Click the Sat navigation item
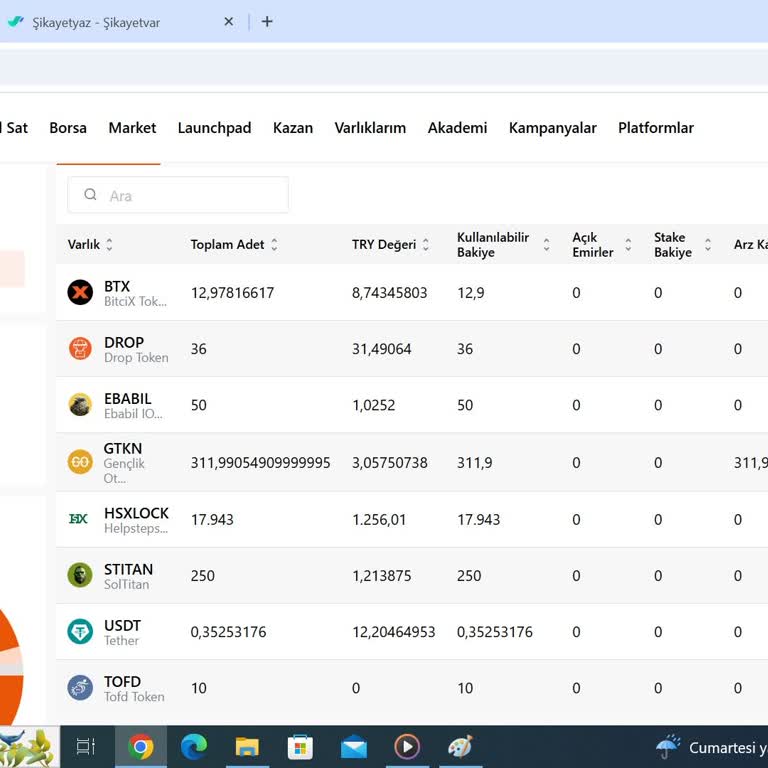768x768 pixels. [17, 128]
